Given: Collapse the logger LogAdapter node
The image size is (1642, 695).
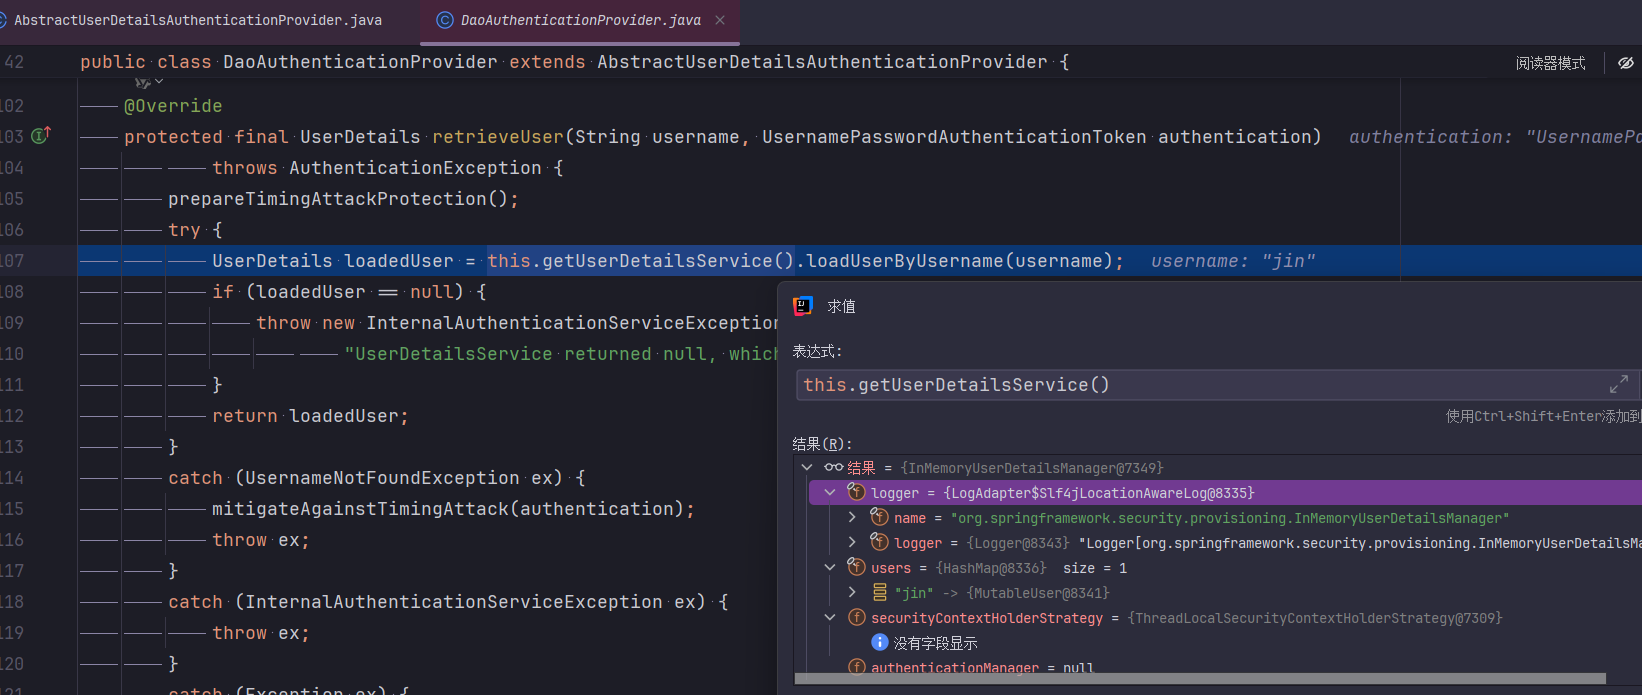Looking at the screenshot, I should 830,492.
